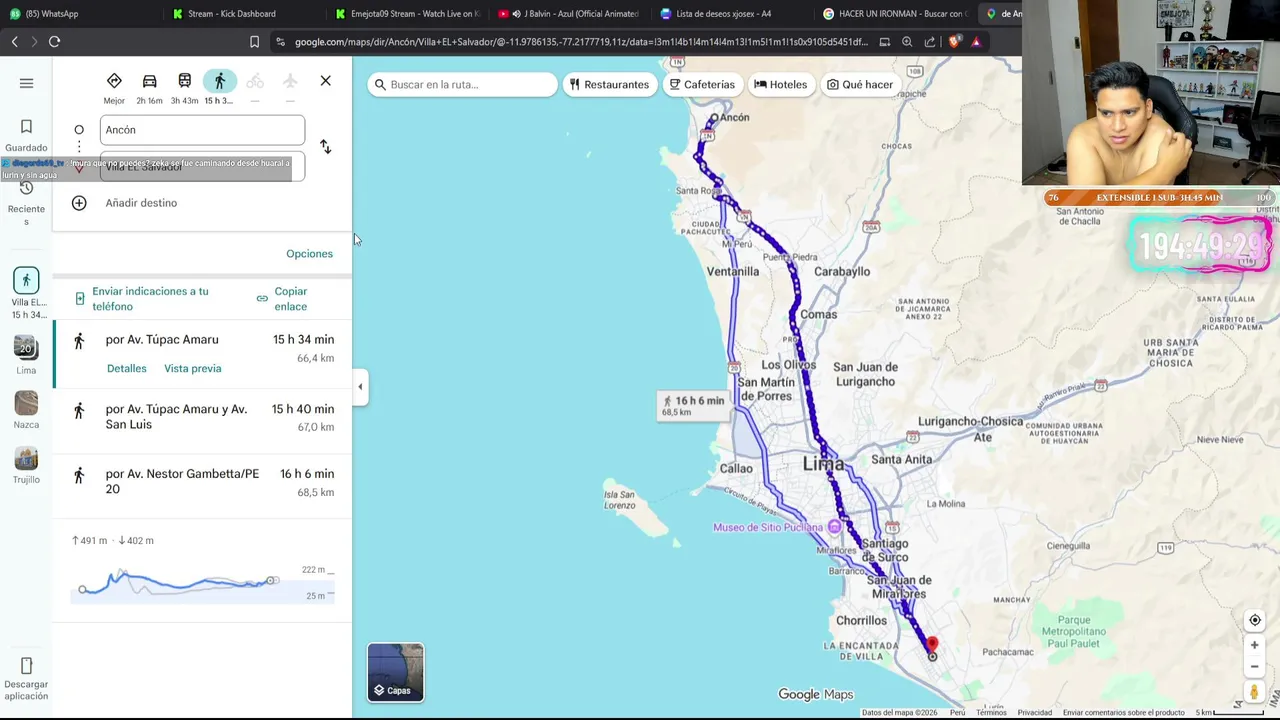Click the Street View pegman icon
Viewport: 1280px width, 720px height.
1255,692
